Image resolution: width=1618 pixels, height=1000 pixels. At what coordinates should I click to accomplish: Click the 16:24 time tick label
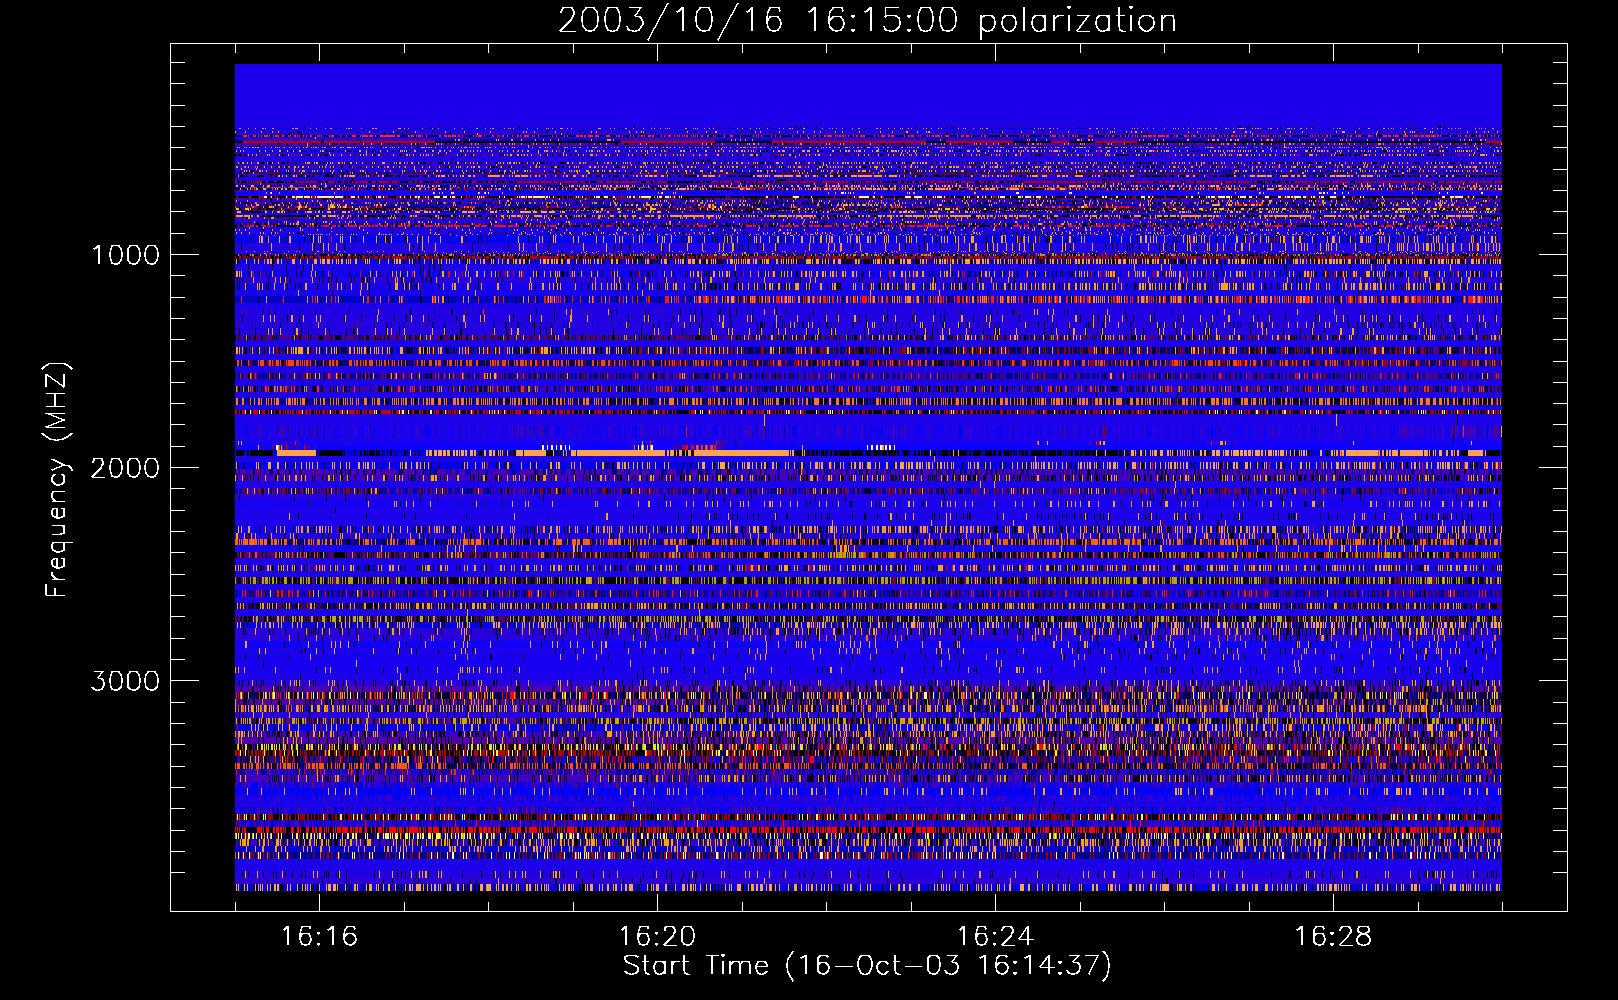point(995,937)
